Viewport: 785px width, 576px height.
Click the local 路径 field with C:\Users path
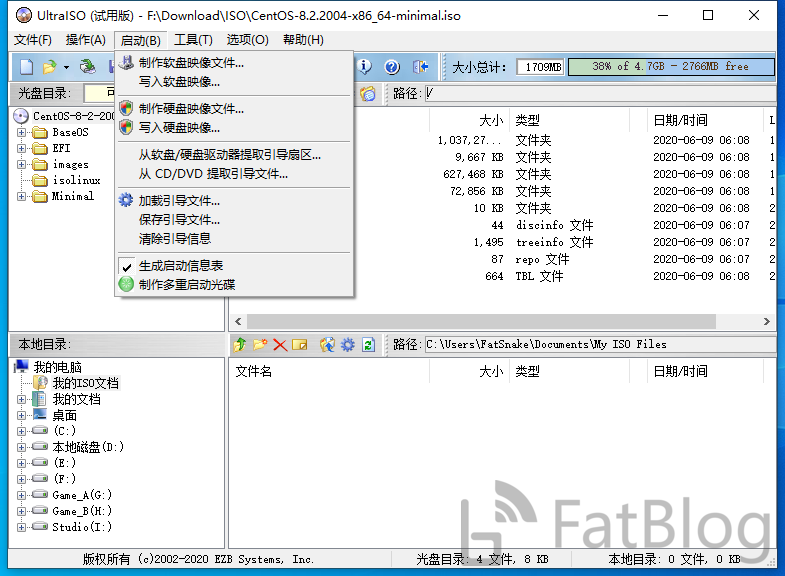click(600, 344)
